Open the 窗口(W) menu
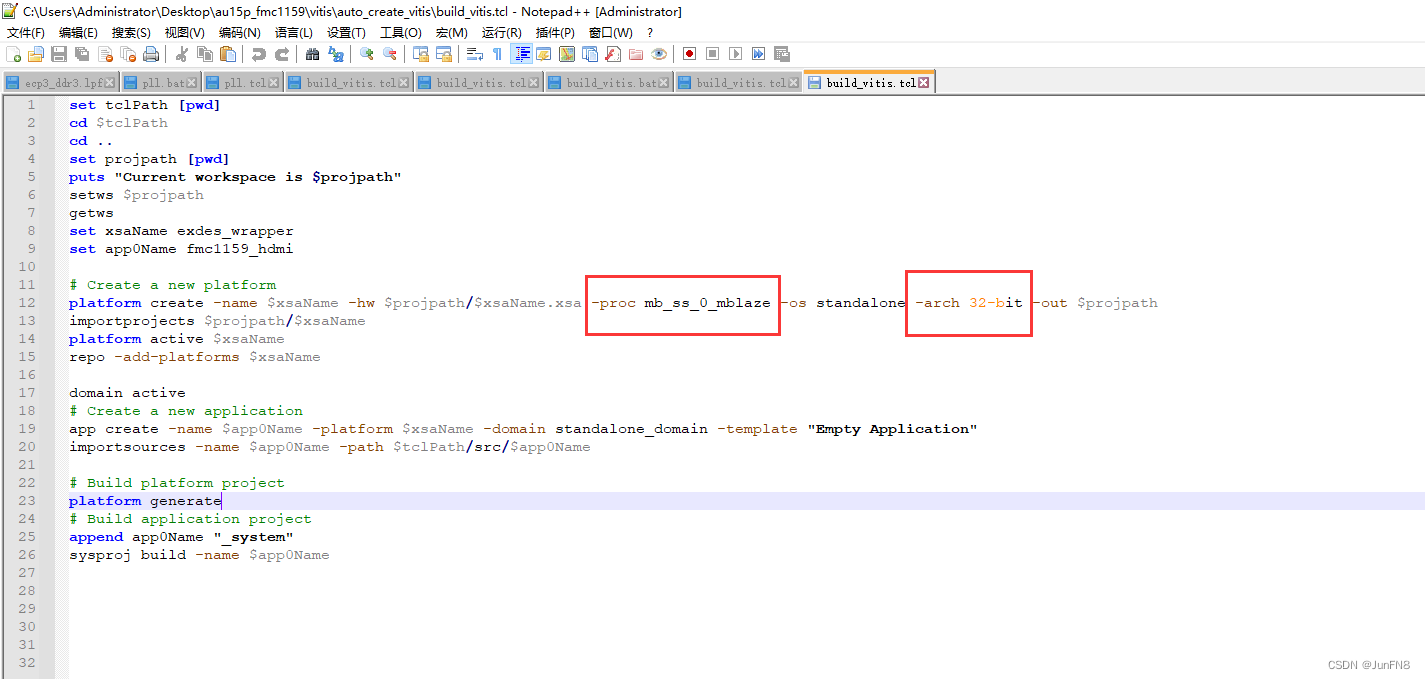 coord(610,33)
